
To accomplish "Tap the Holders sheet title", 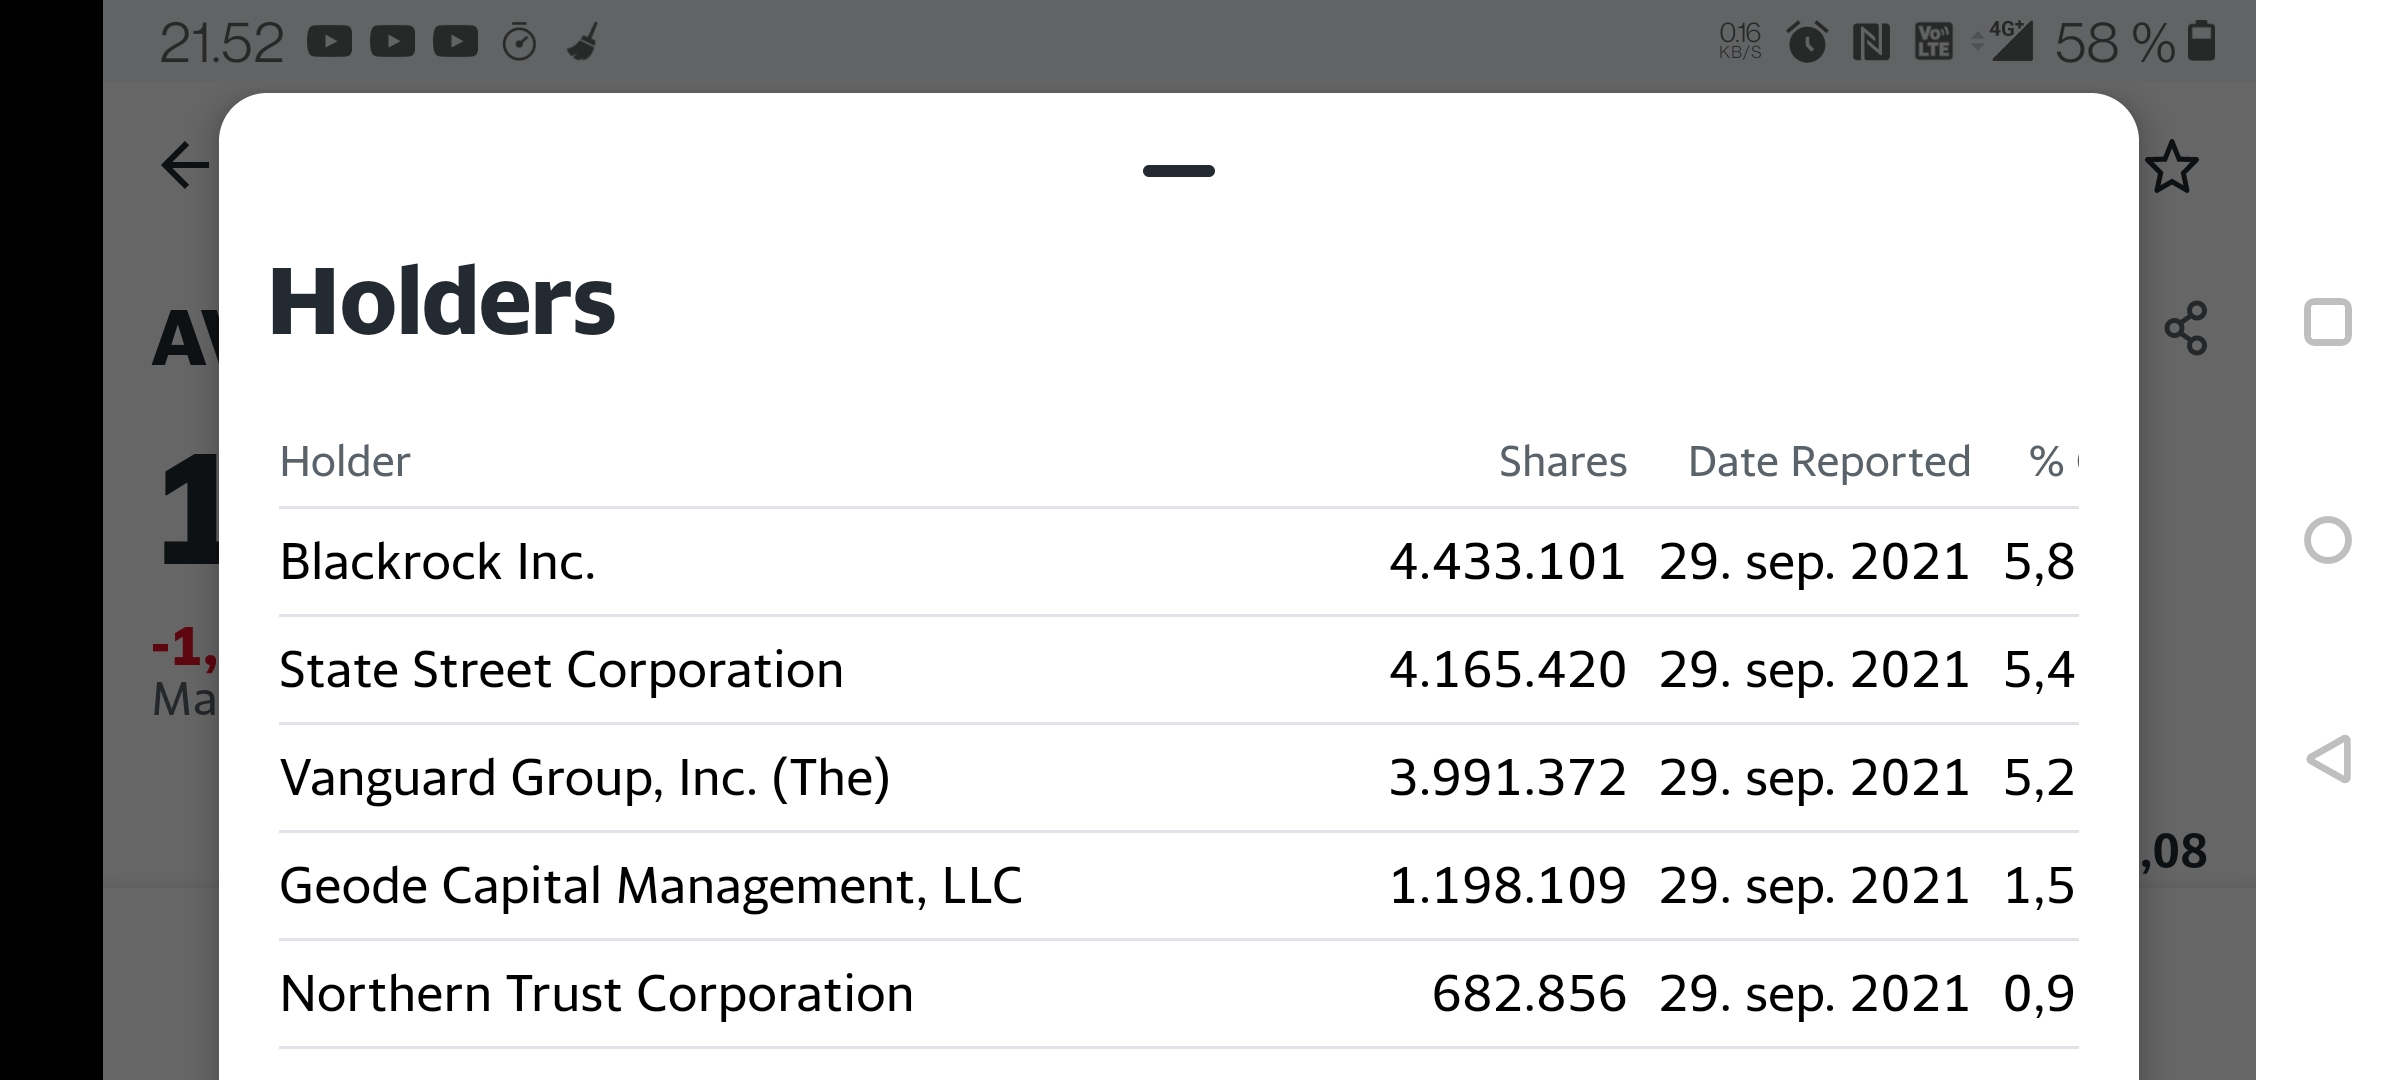I will point(442,301).
